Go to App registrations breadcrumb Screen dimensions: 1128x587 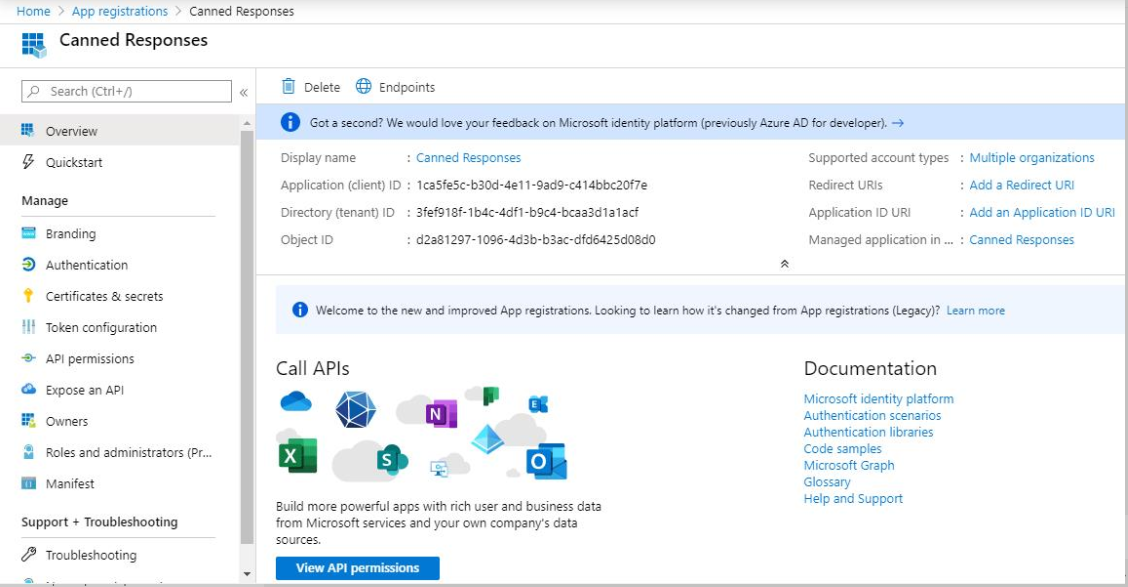tap(119, 12)
